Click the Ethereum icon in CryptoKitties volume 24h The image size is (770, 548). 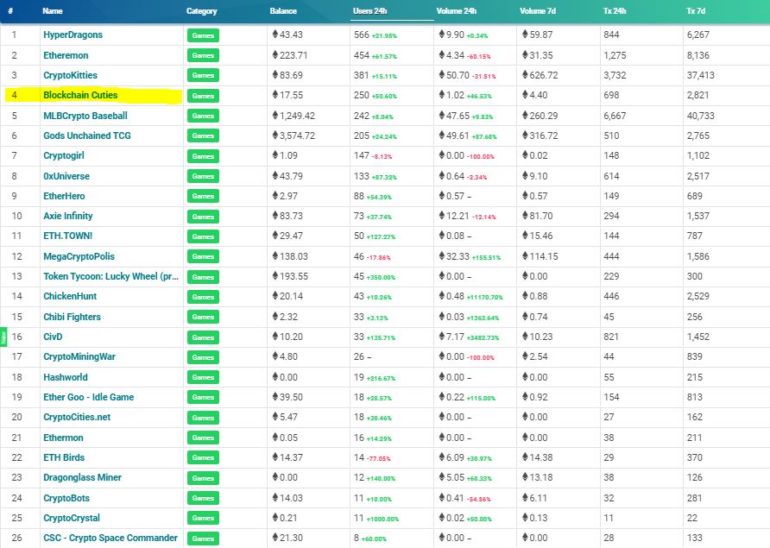tap(441, 75)
